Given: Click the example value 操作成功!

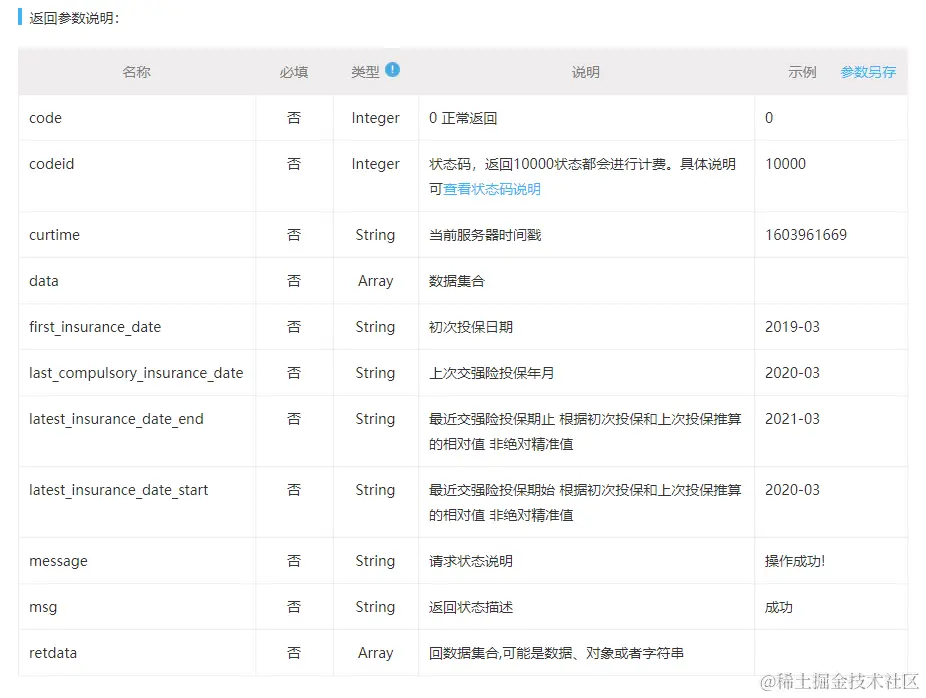Looking at the screenshot, I should [795, 561].
